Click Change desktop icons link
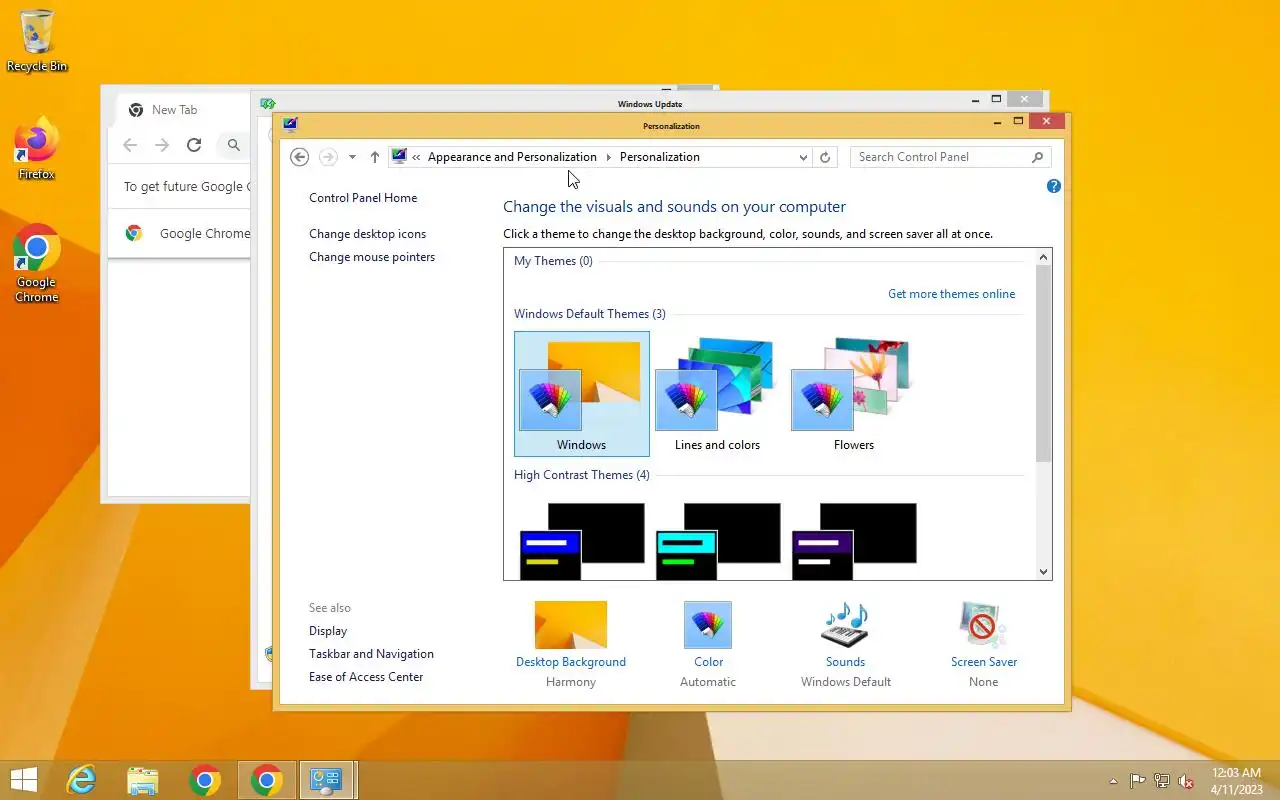The width and height of the screenshot is (1280, 800). 367,234
